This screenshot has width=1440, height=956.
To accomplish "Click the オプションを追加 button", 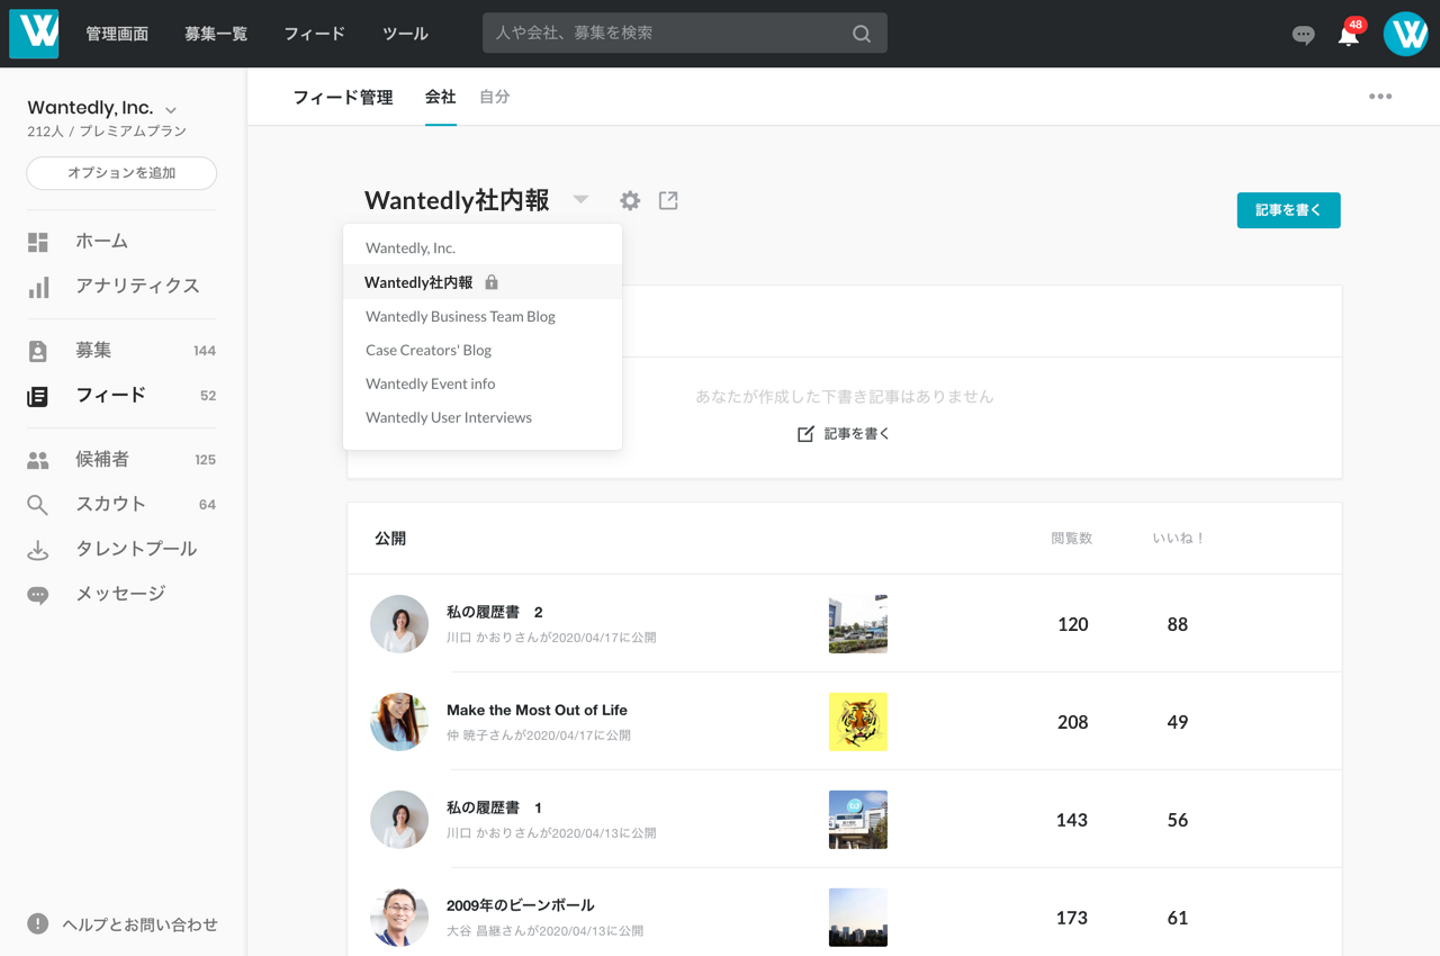I will coord(121,173).
